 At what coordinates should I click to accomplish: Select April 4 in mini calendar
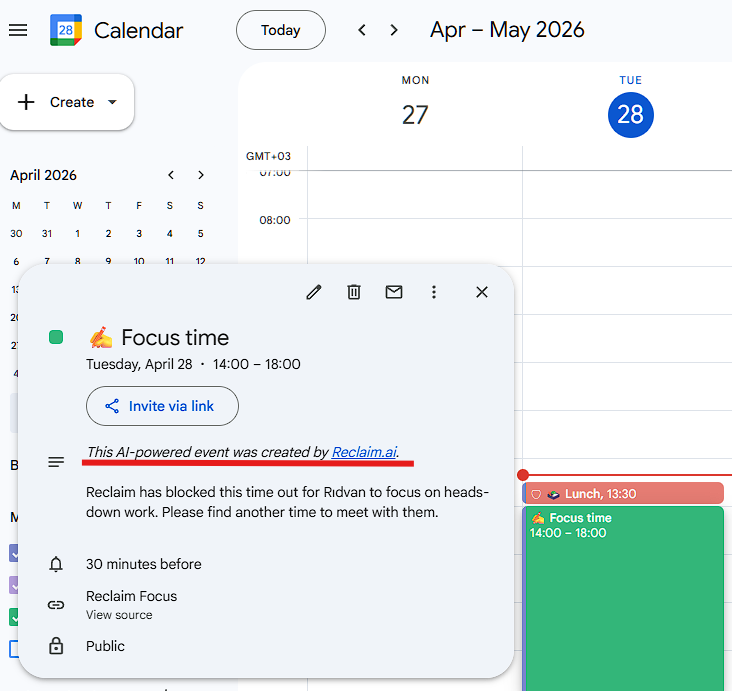point(169,233)
